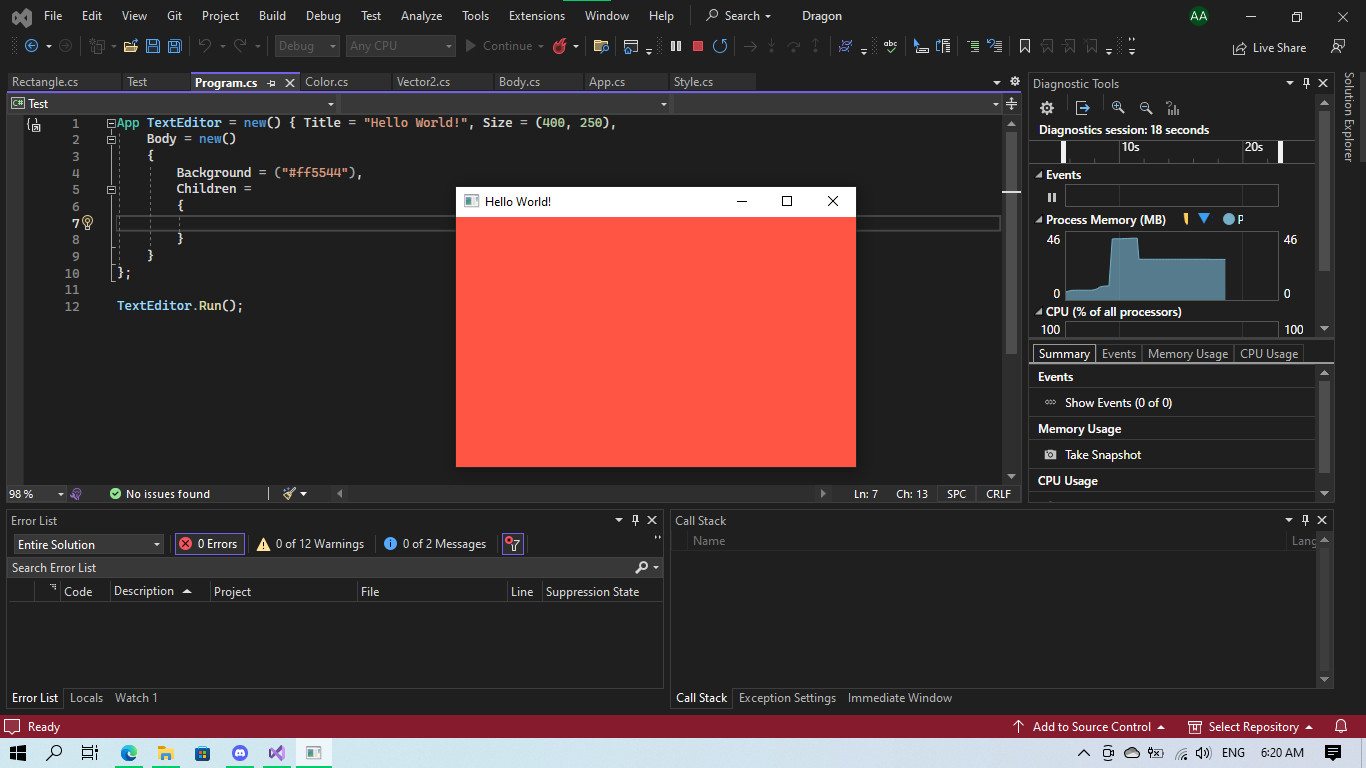Toggle the 0 Errors filter
Screen dimensions: 1366x768
[209, 544]
